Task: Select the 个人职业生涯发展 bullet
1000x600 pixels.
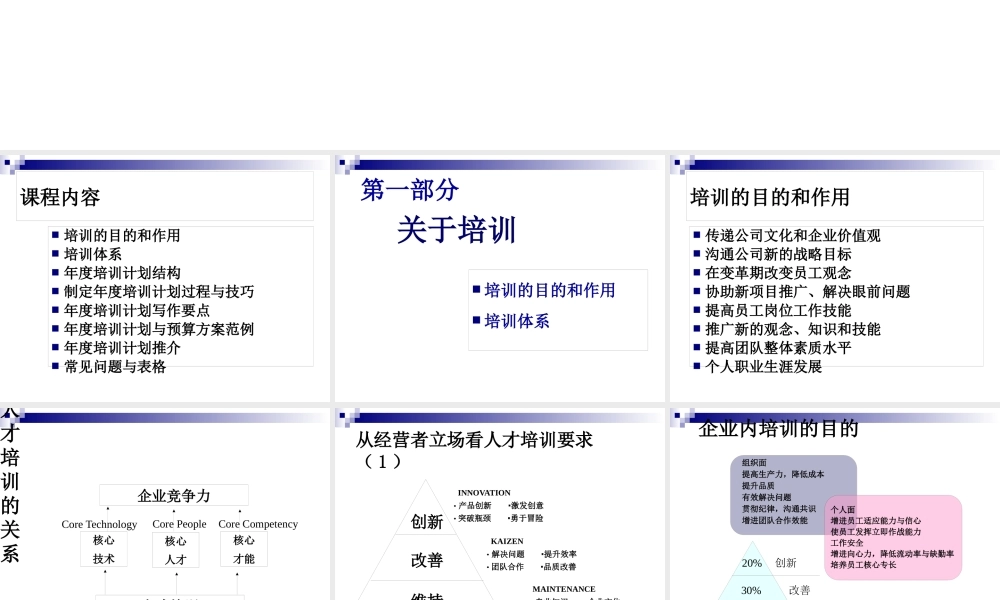Action: (763, 367)
